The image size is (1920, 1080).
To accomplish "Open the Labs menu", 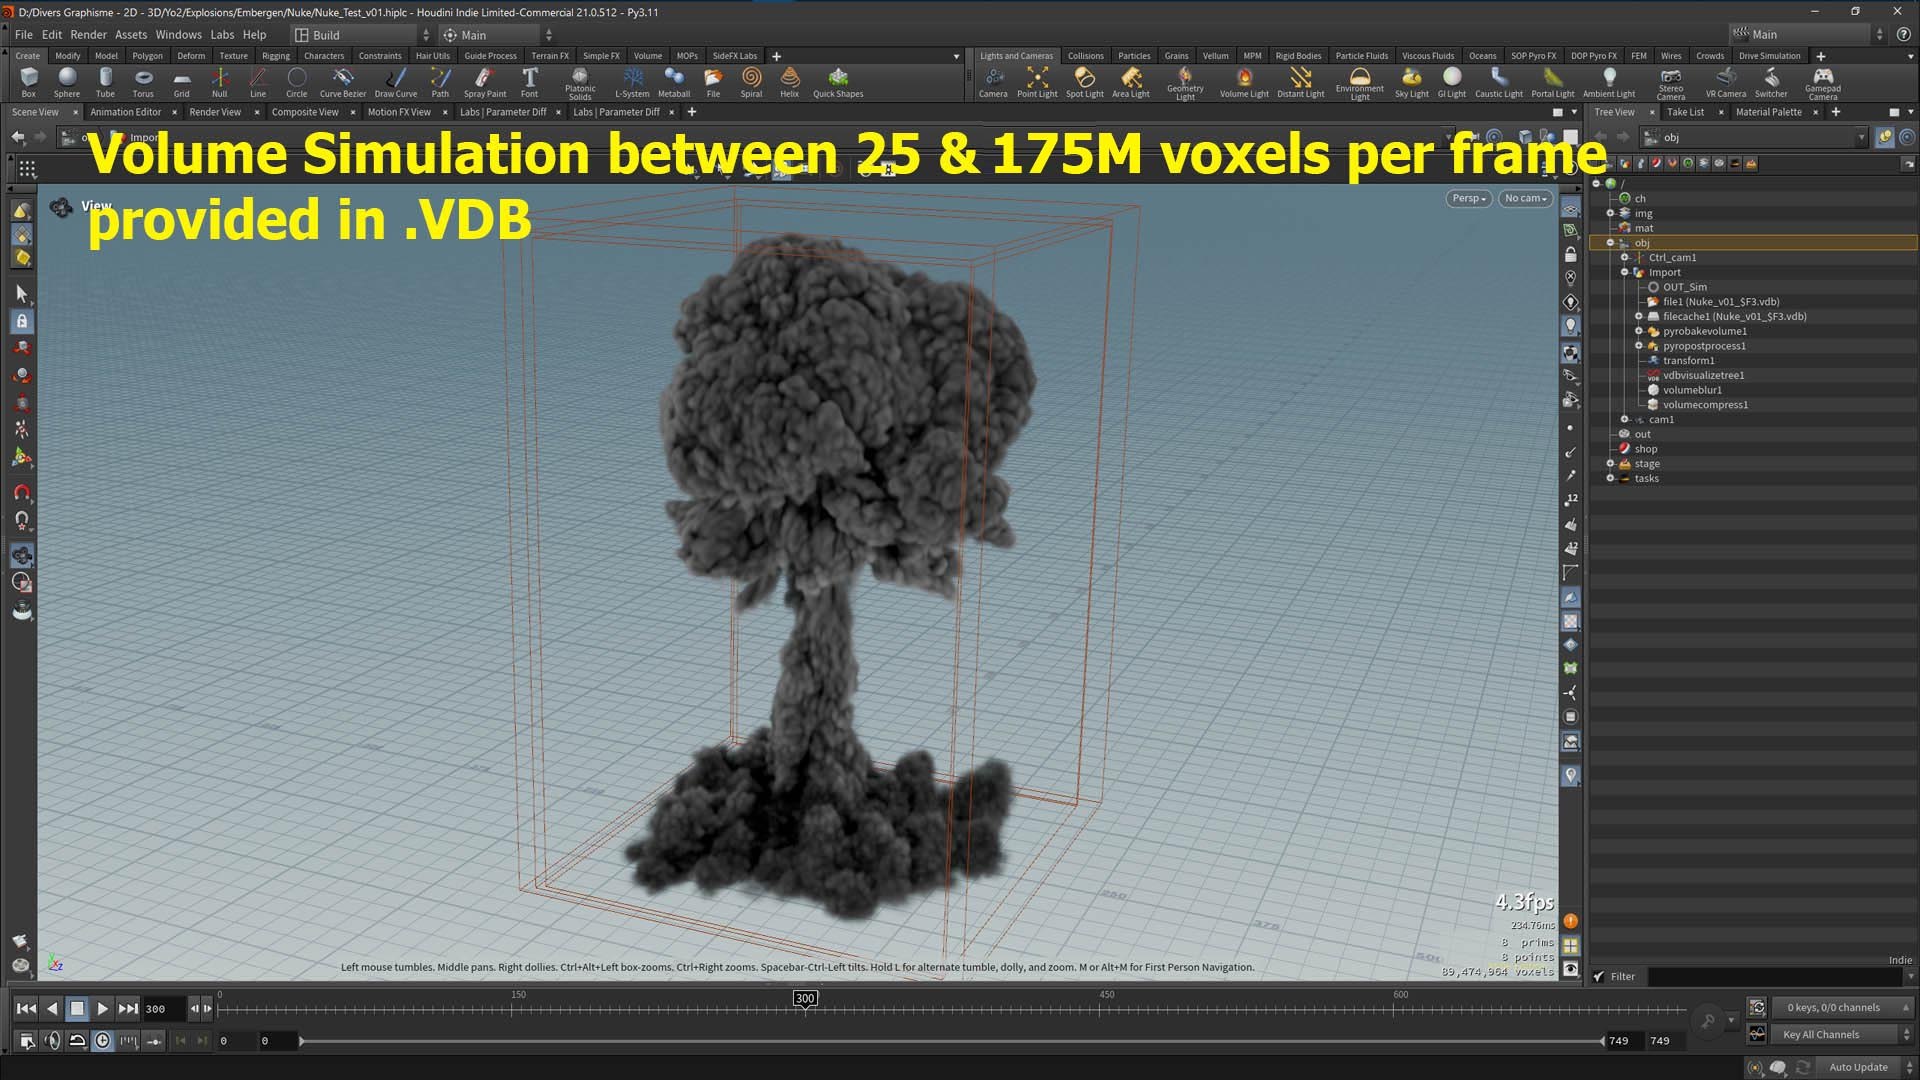I will [222, 34].
